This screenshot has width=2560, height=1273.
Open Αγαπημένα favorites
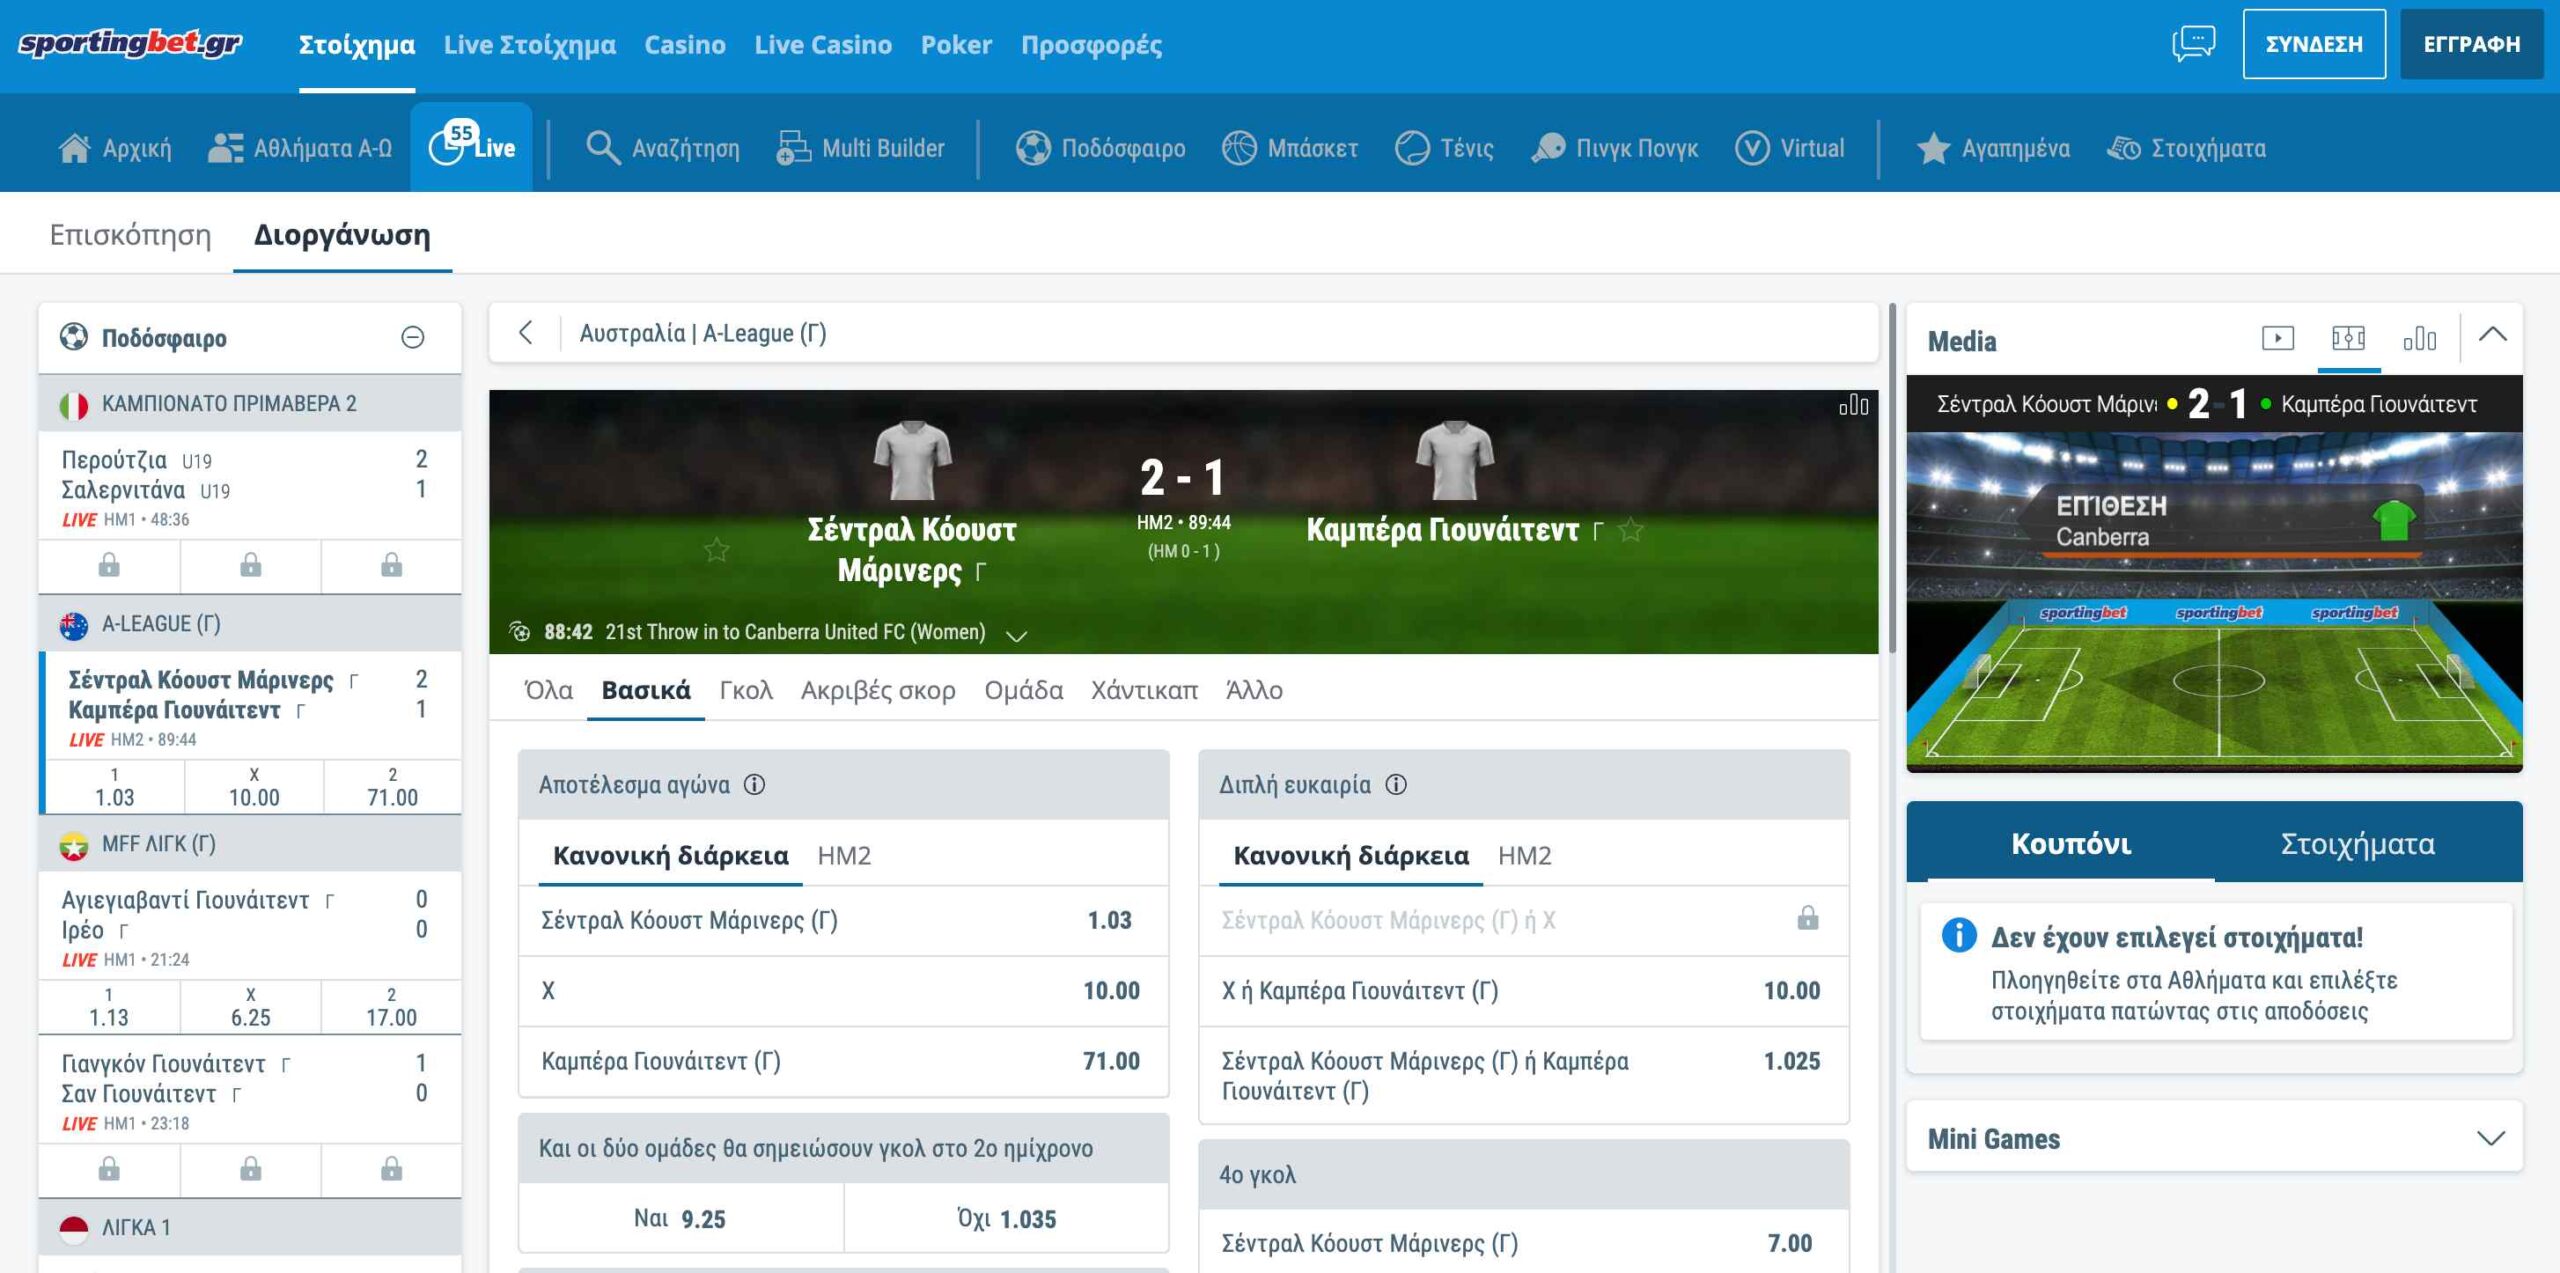point(1992,148)
